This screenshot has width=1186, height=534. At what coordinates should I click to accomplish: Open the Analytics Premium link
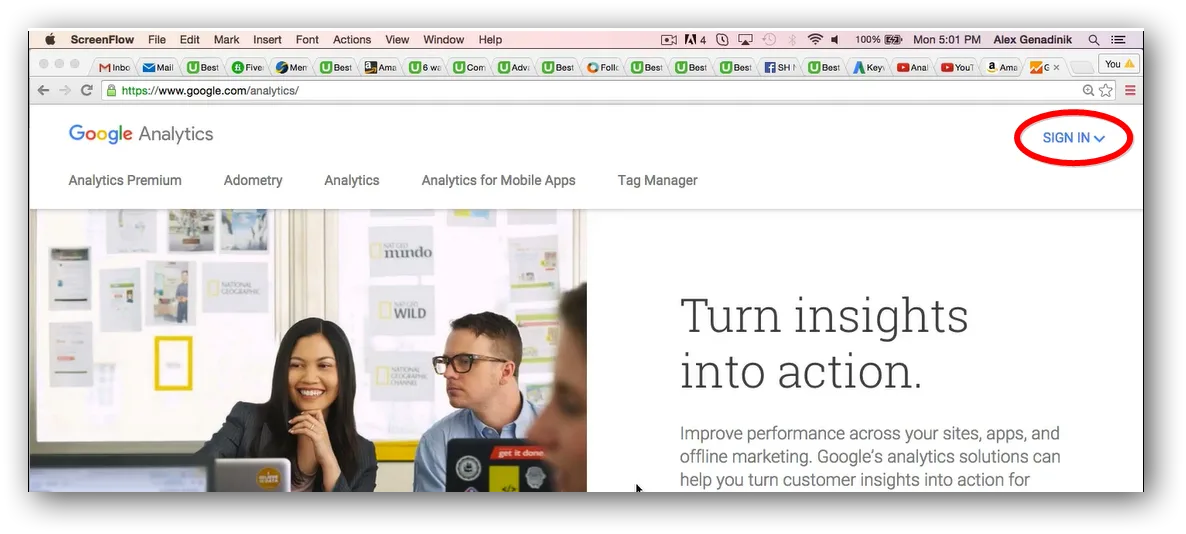pos(125,181)
